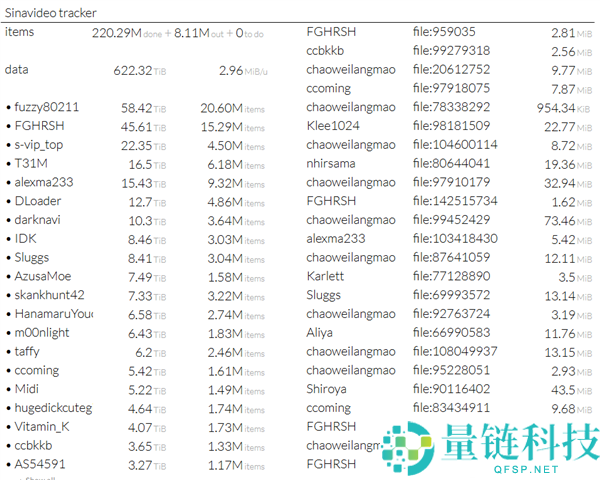Viewport: 600px width, 480px height.
Task: Click the 43.5 MiB size value
Action: 572,390
